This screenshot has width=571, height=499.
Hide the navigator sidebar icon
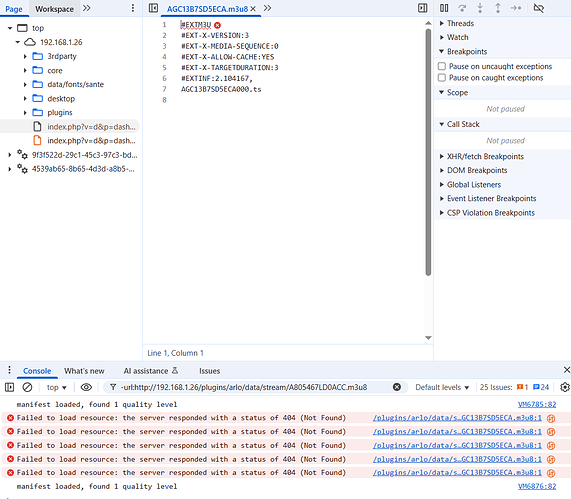coord(153,8)
